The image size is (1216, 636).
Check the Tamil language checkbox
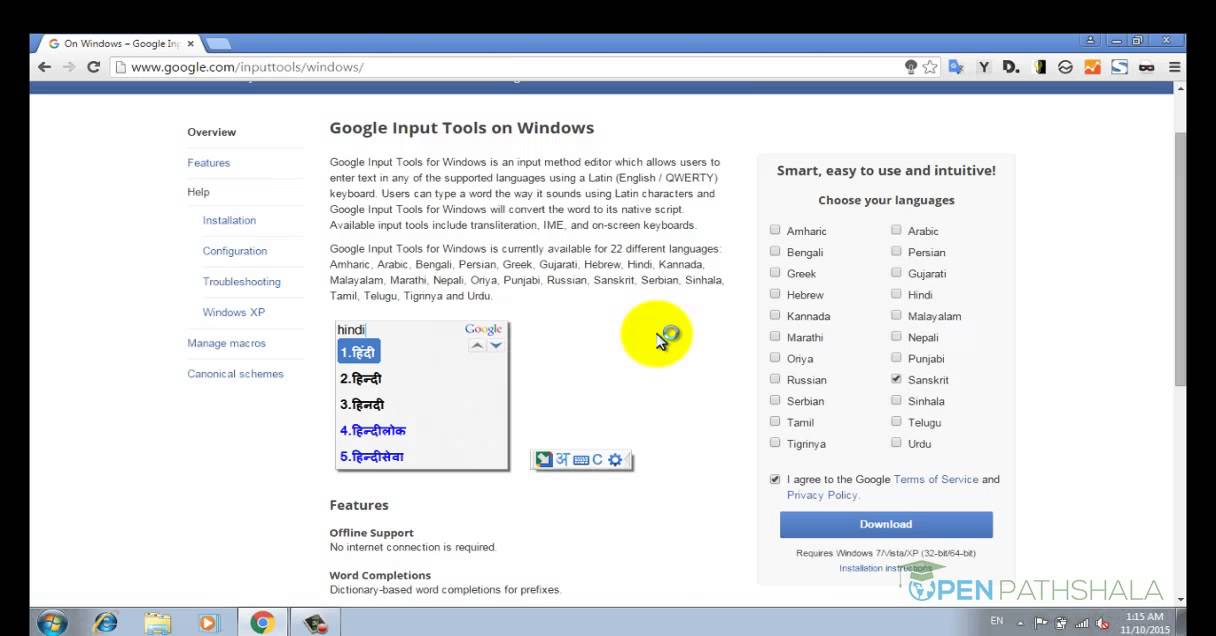[x=775, y=421]
